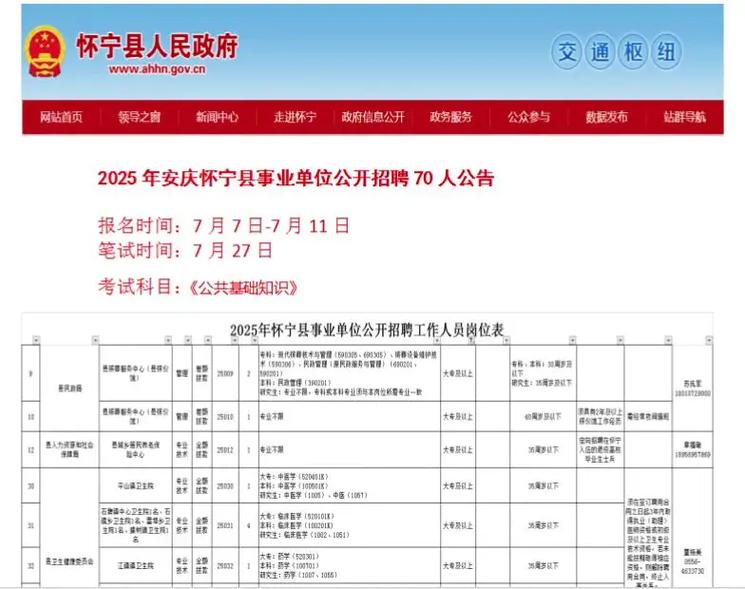Click 专业不限 in the 25010 row
This screenshot has height=589, width=745.
pos(271,417)
